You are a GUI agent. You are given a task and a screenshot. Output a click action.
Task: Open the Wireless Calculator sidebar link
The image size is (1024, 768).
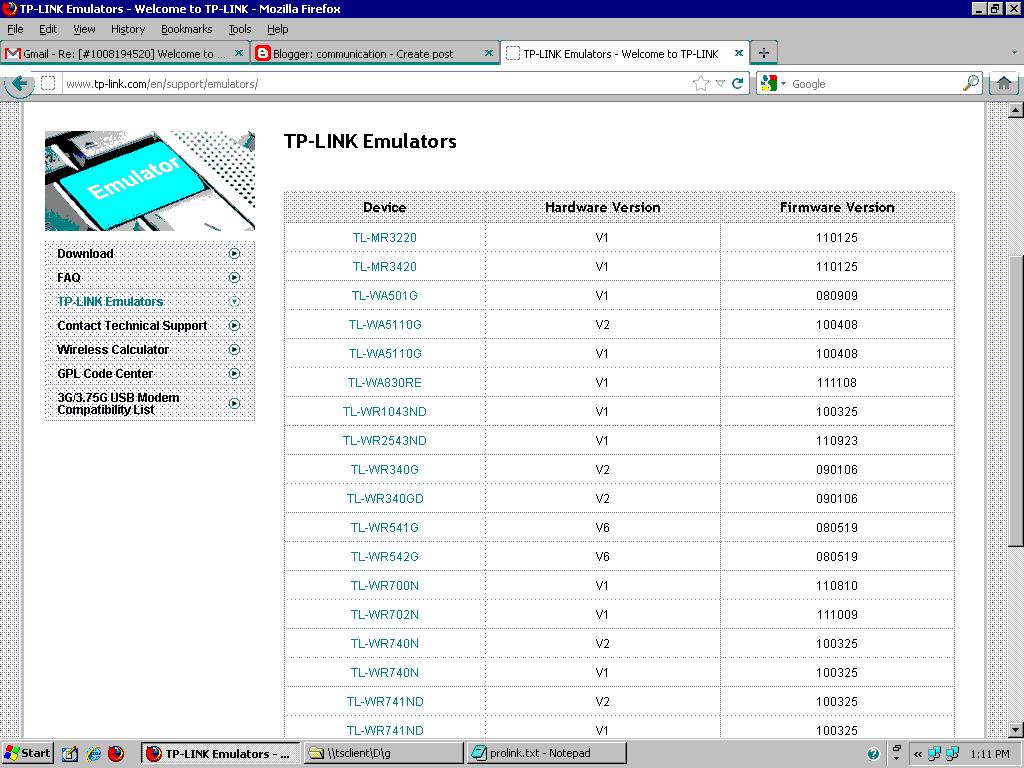coord(113,349)
